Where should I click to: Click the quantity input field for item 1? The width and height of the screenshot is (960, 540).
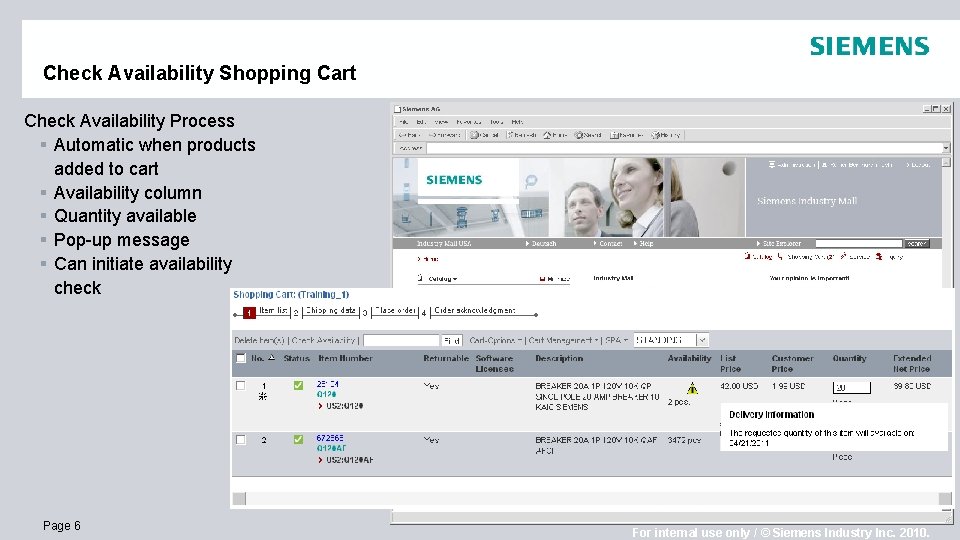tap(852, 388)
